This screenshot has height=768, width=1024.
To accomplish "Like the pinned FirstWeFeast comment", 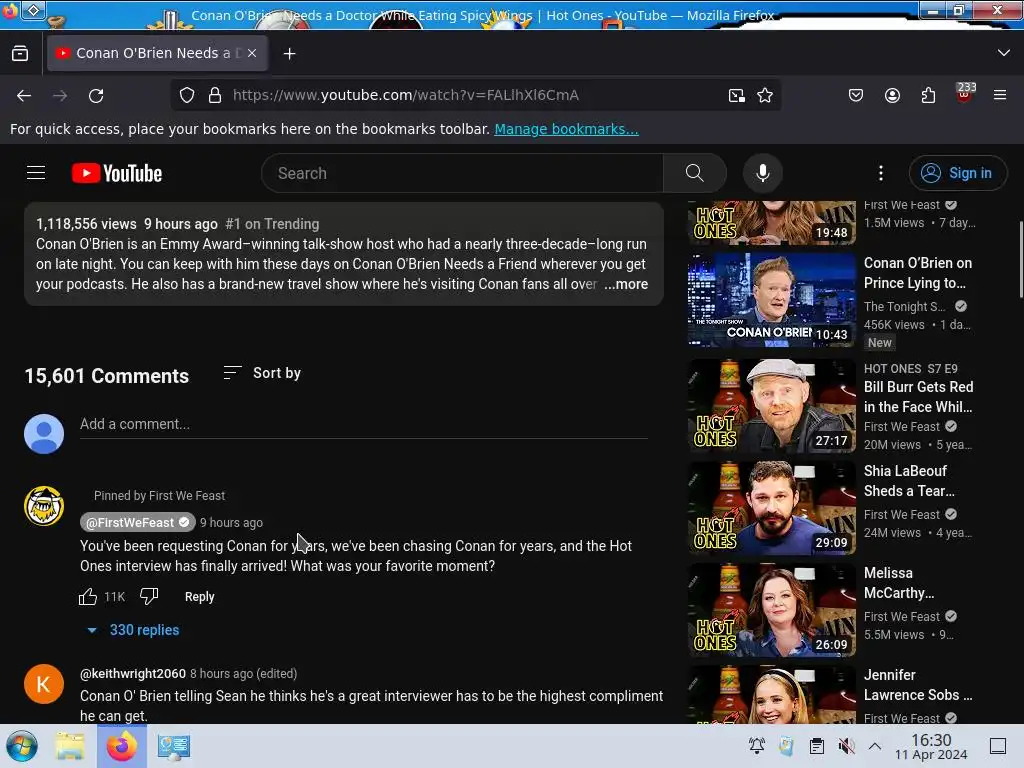I will click(x=88, y=596).
